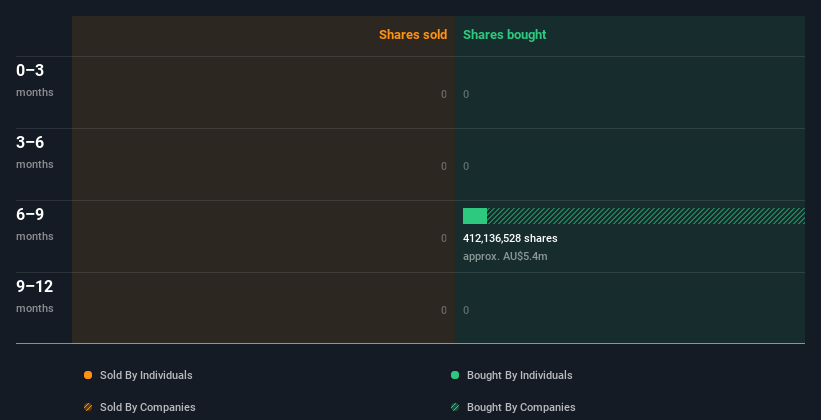Select the Sold By Individuals legend label

pos(146,375)
